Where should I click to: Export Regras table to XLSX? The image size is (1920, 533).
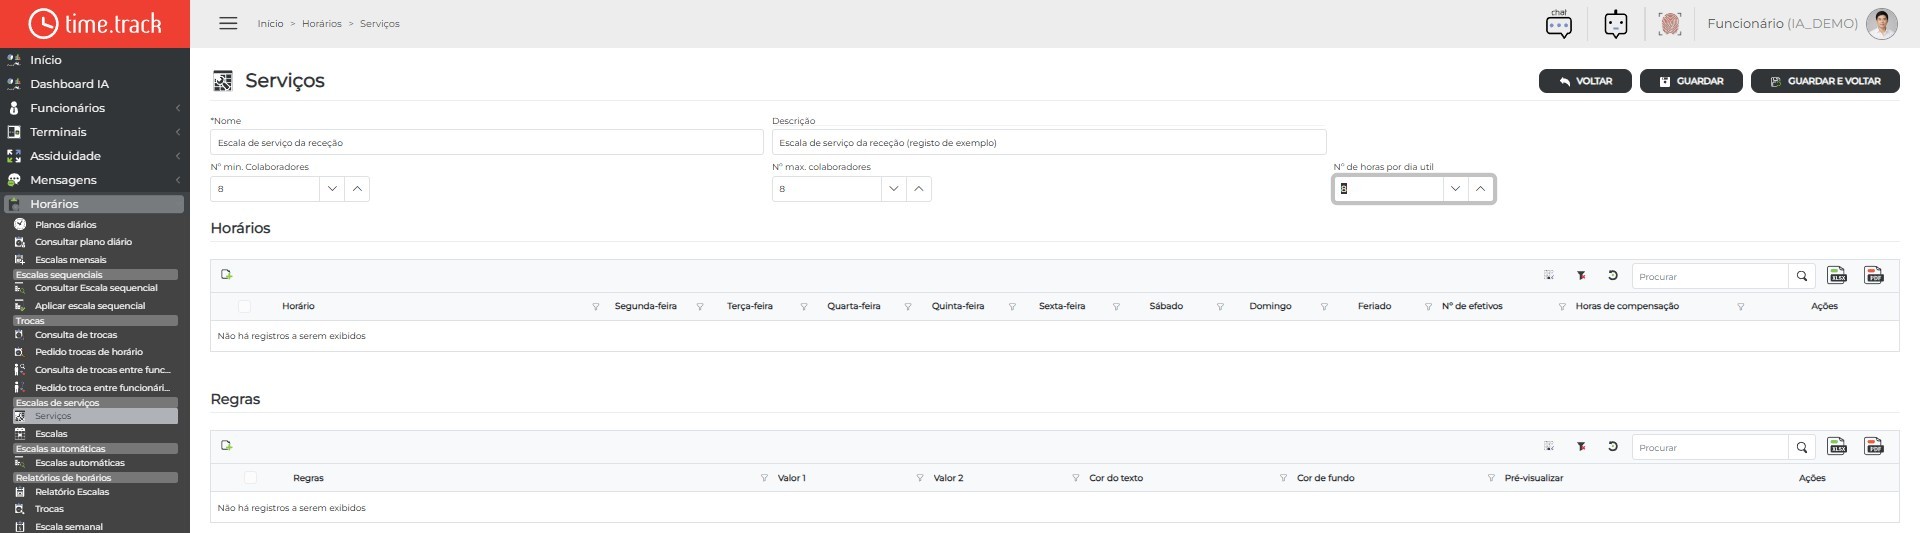tap(1837, 446)
